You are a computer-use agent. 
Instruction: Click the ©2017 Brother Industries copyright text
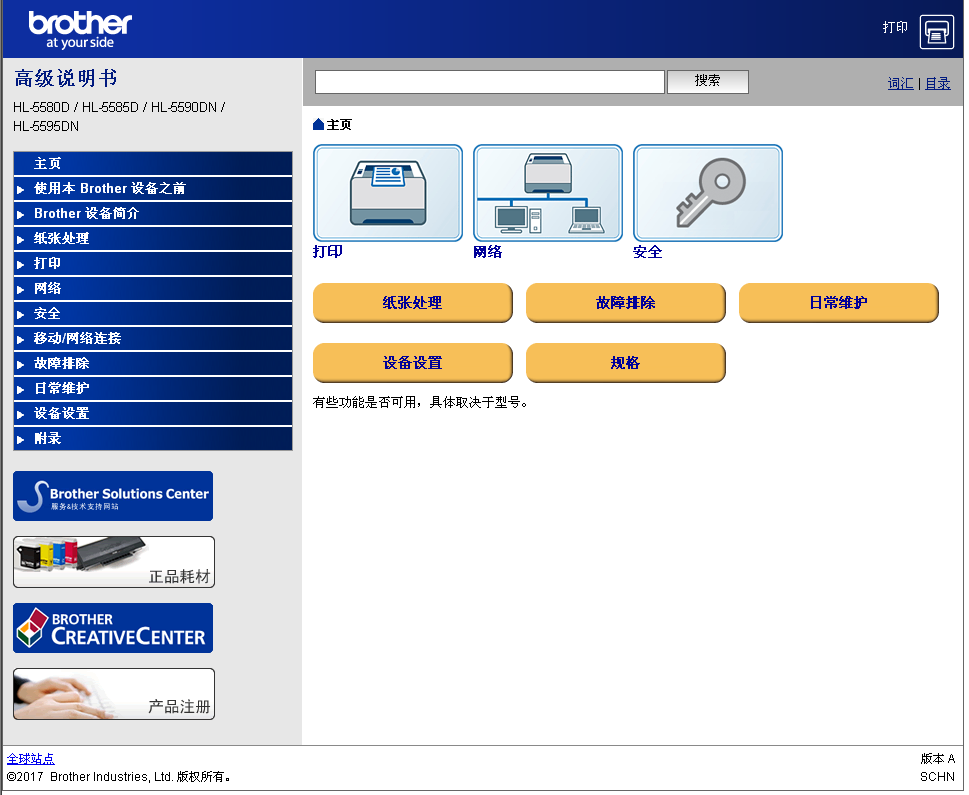click(x=119, y=776)
